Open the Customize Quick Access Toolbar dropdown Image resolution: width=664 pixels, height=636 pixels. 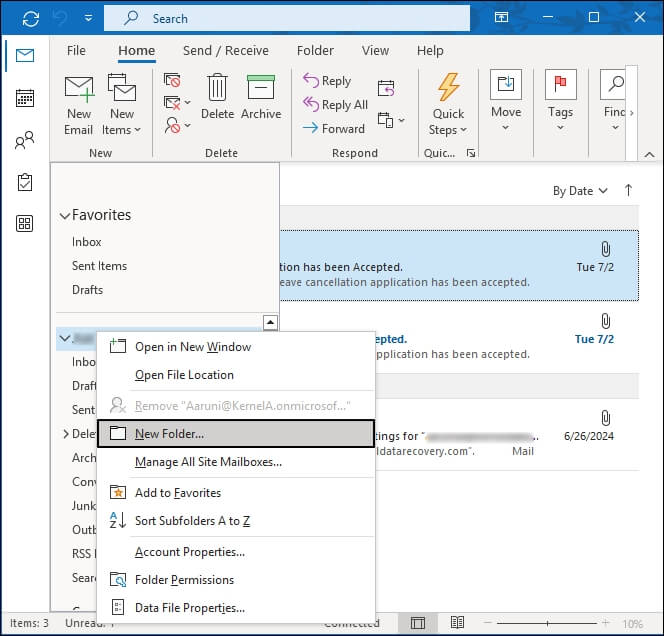tap(88, 18)
